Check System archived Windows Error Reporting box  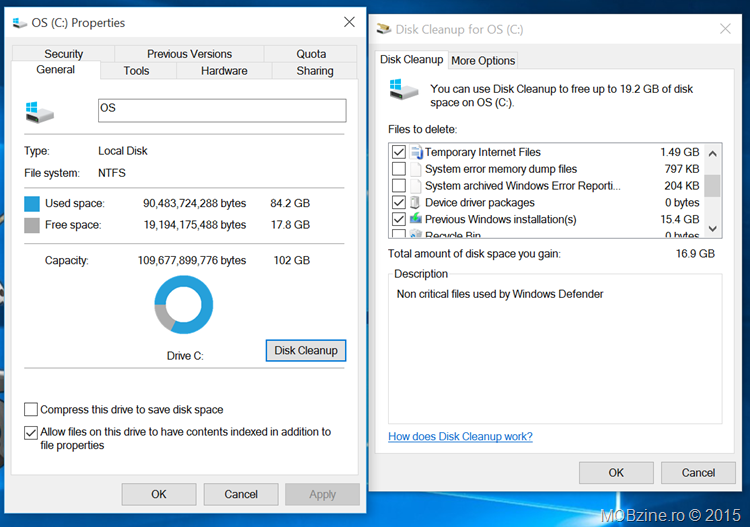click(x=398, y=186)
